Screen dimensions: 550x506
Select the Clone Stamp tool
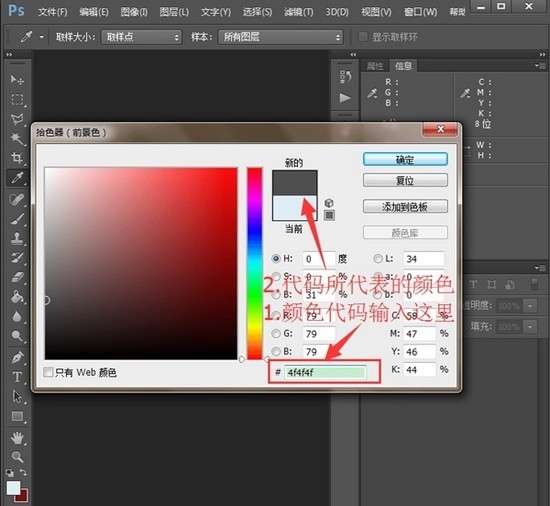click(16, 238)
